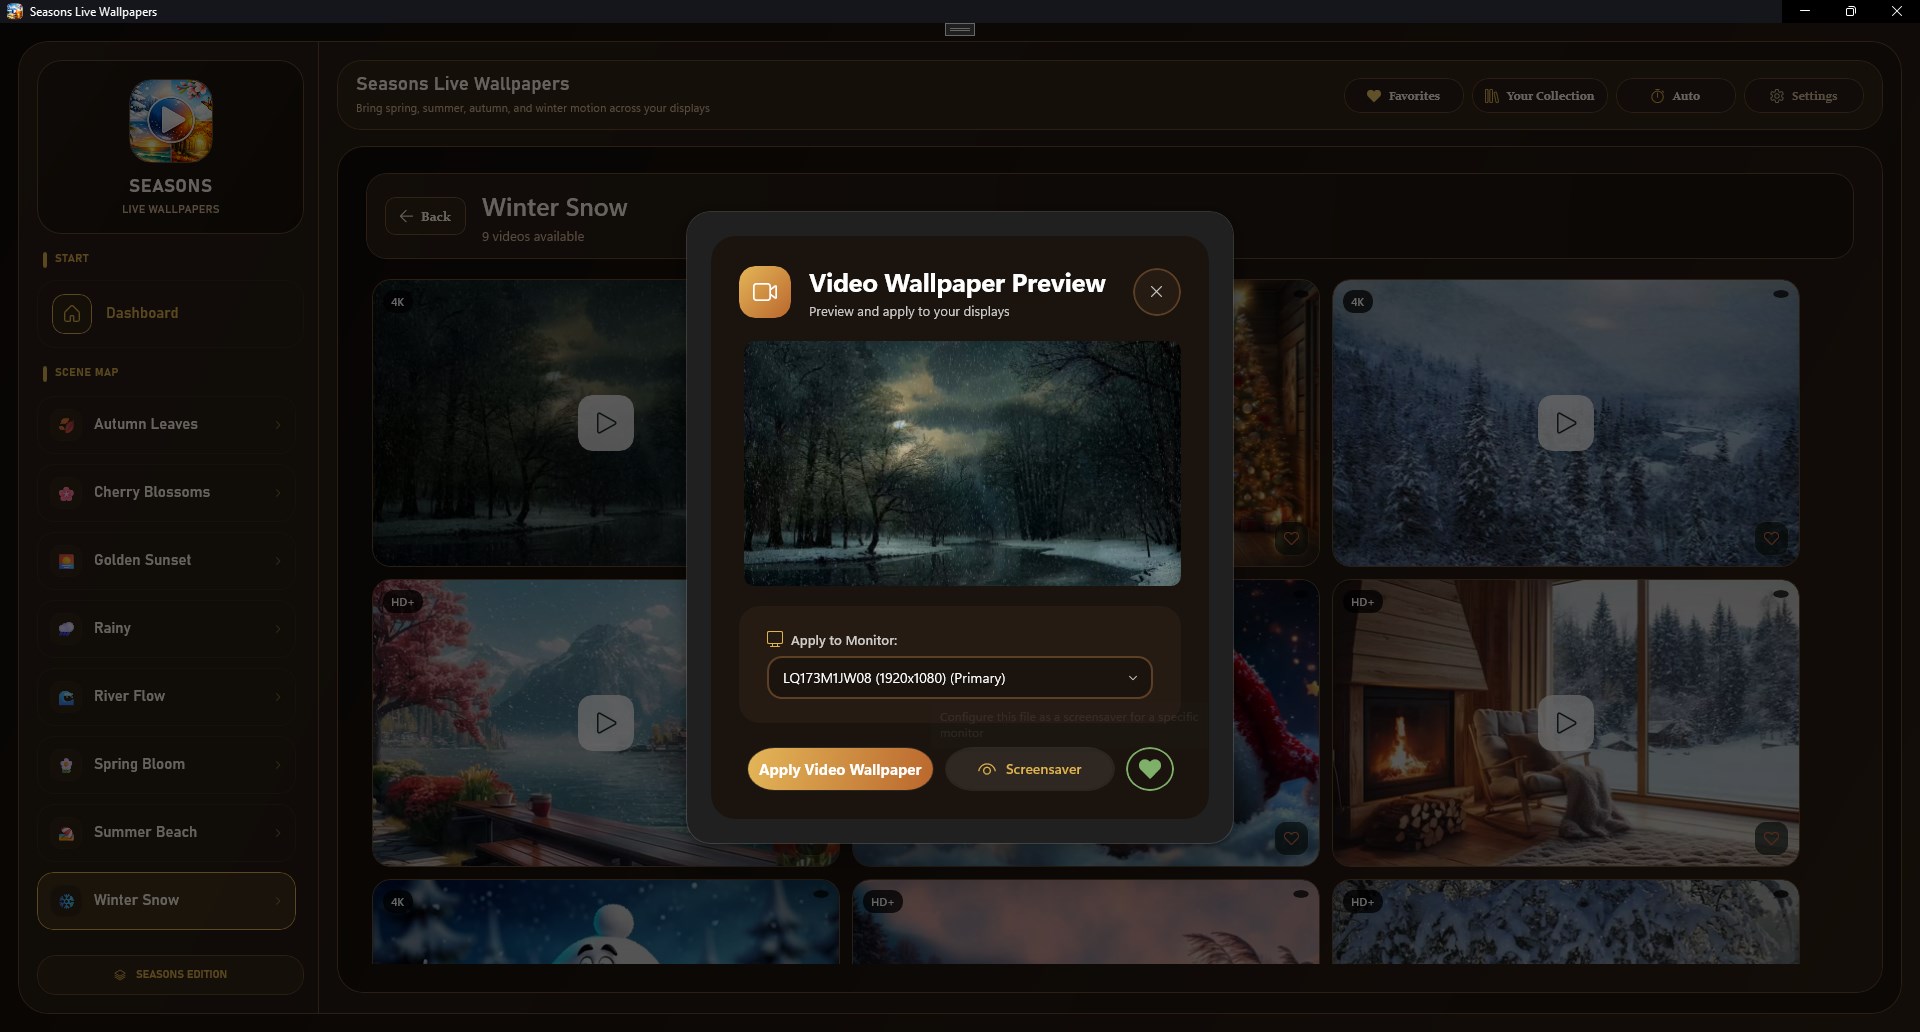Open the Apply to Monitor dropdown
The height and width of the screenshot is (1032, 1920).
960,678
